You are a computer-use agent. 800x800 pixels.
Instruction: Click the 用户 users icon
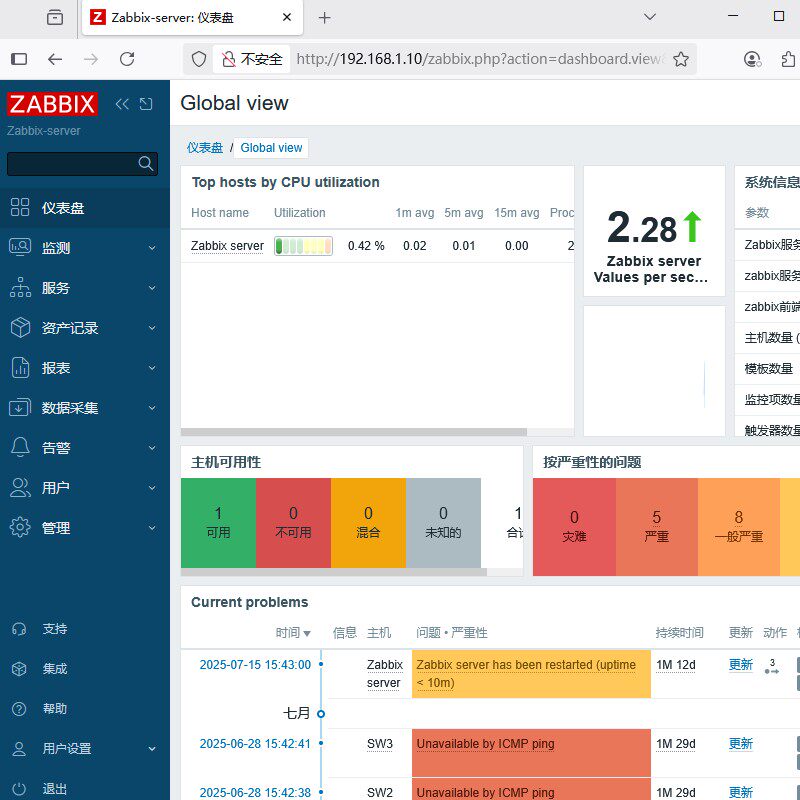pyautogui.click(x=20, y=487)
